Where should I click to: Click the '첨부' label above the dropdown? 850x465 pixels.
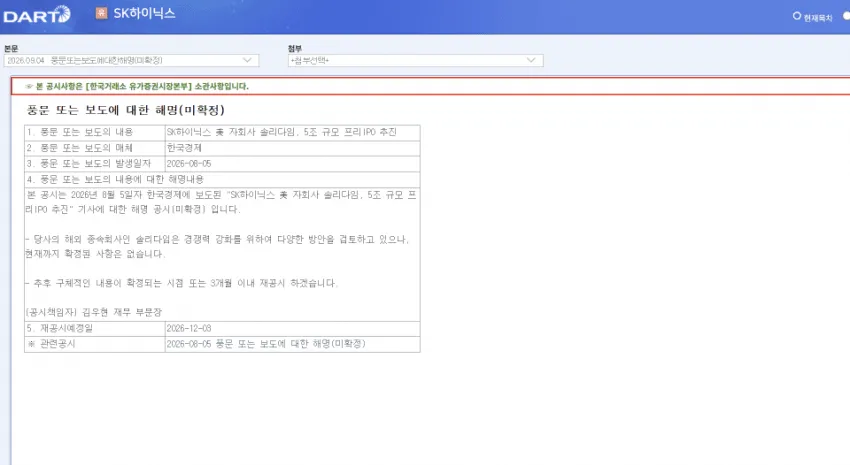295,49
